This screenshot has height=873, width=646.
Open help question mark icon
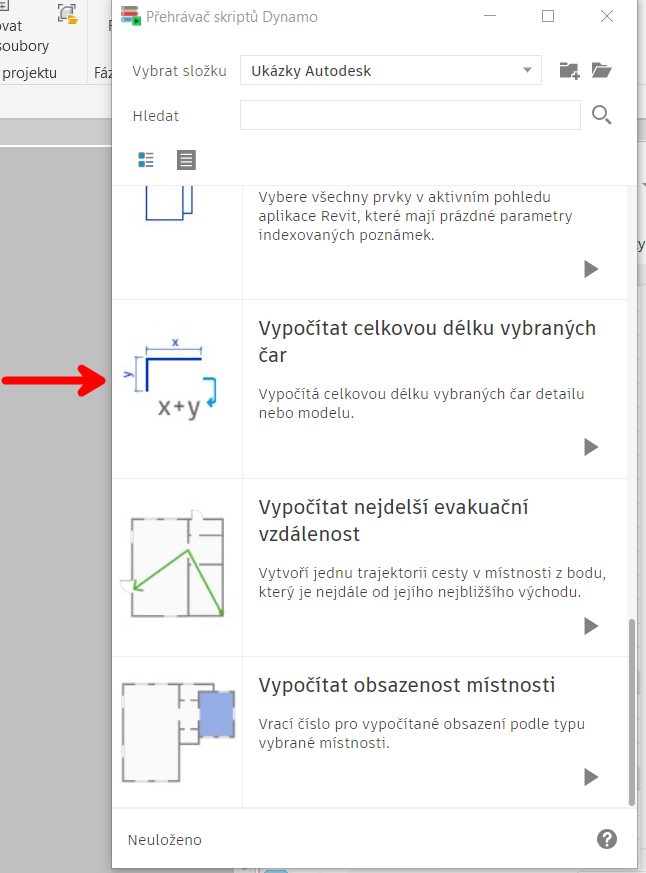click(606, 838)
